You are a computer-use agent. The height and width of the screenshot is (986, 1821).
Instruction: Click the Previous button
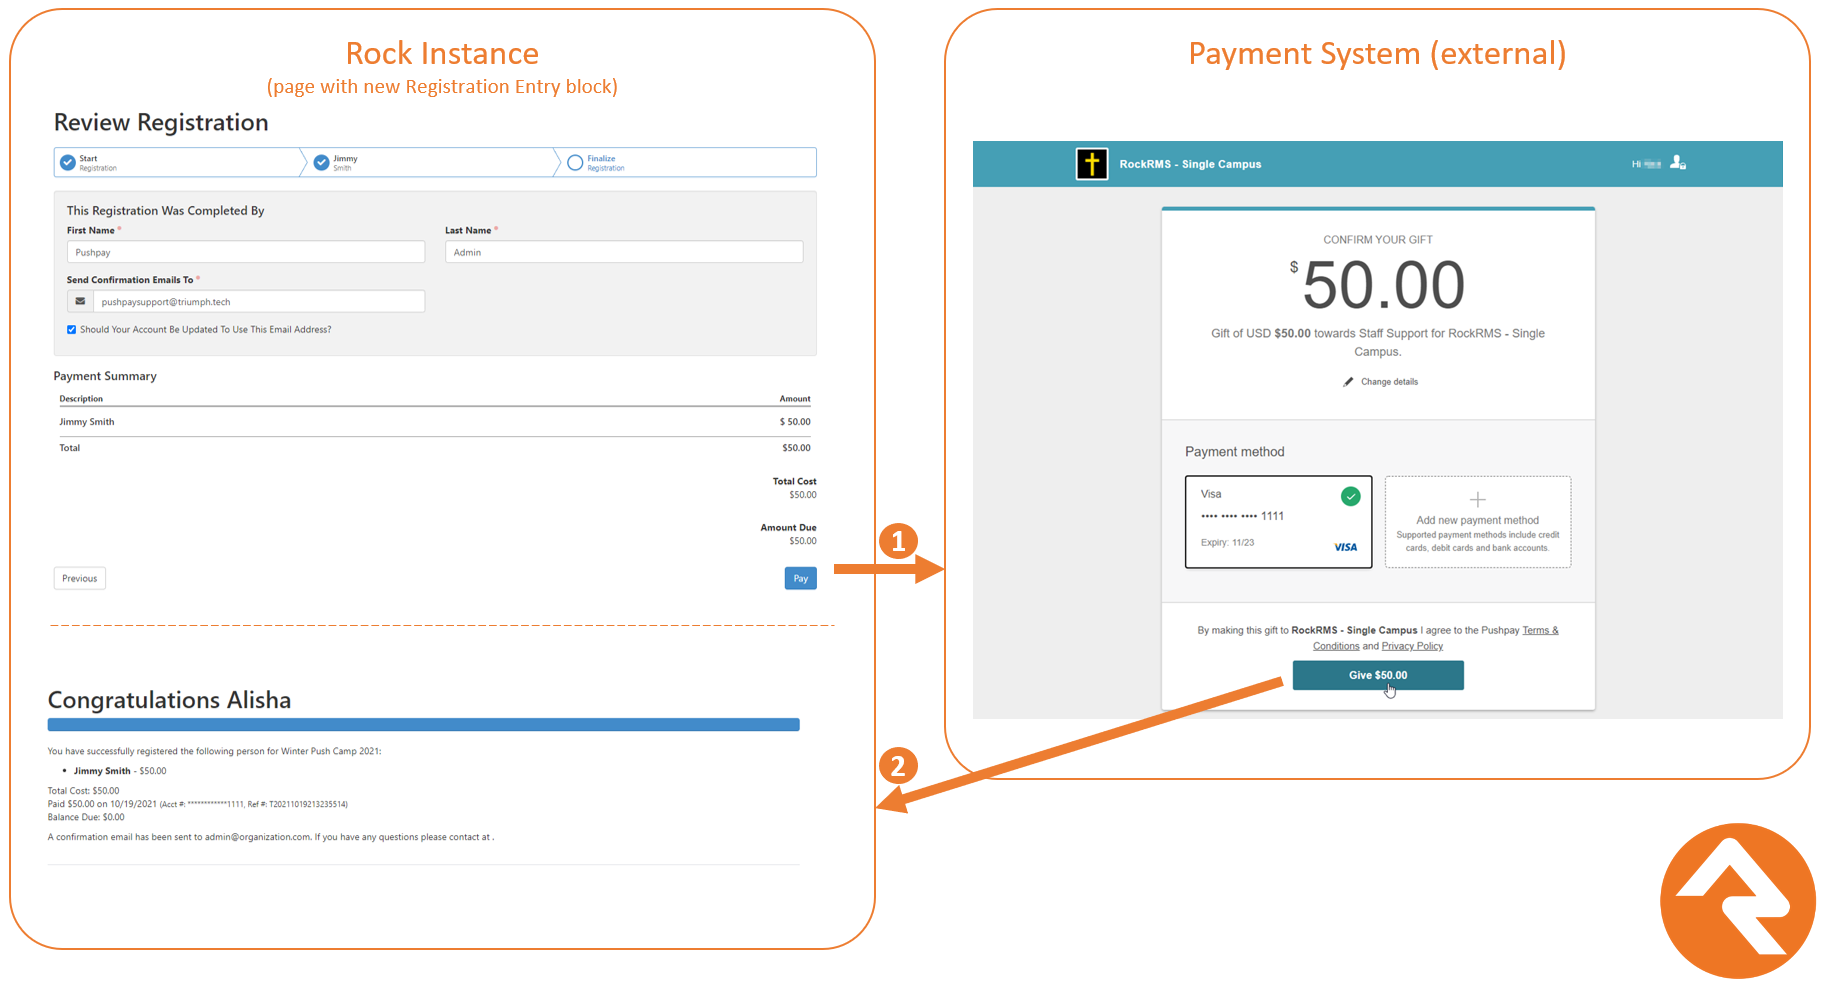pos(80,578)
